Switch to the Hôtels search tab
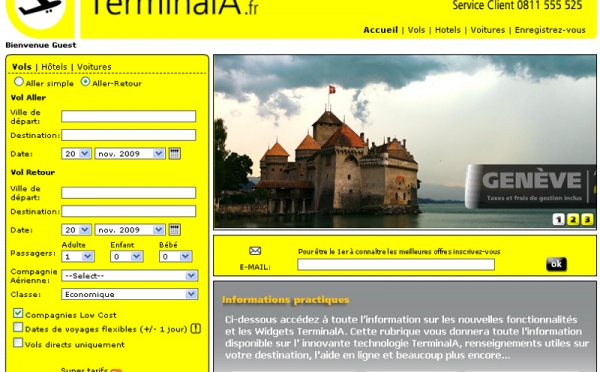Image resolution: width=600 pixels, height=372 pixels. [x=54, y=67]
